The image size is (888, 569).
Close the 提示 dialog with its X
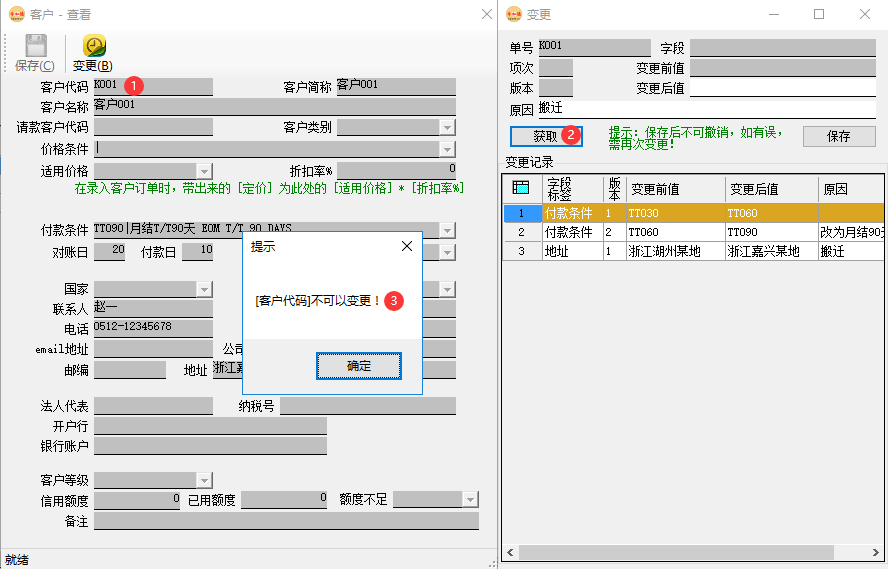point(406,246)
